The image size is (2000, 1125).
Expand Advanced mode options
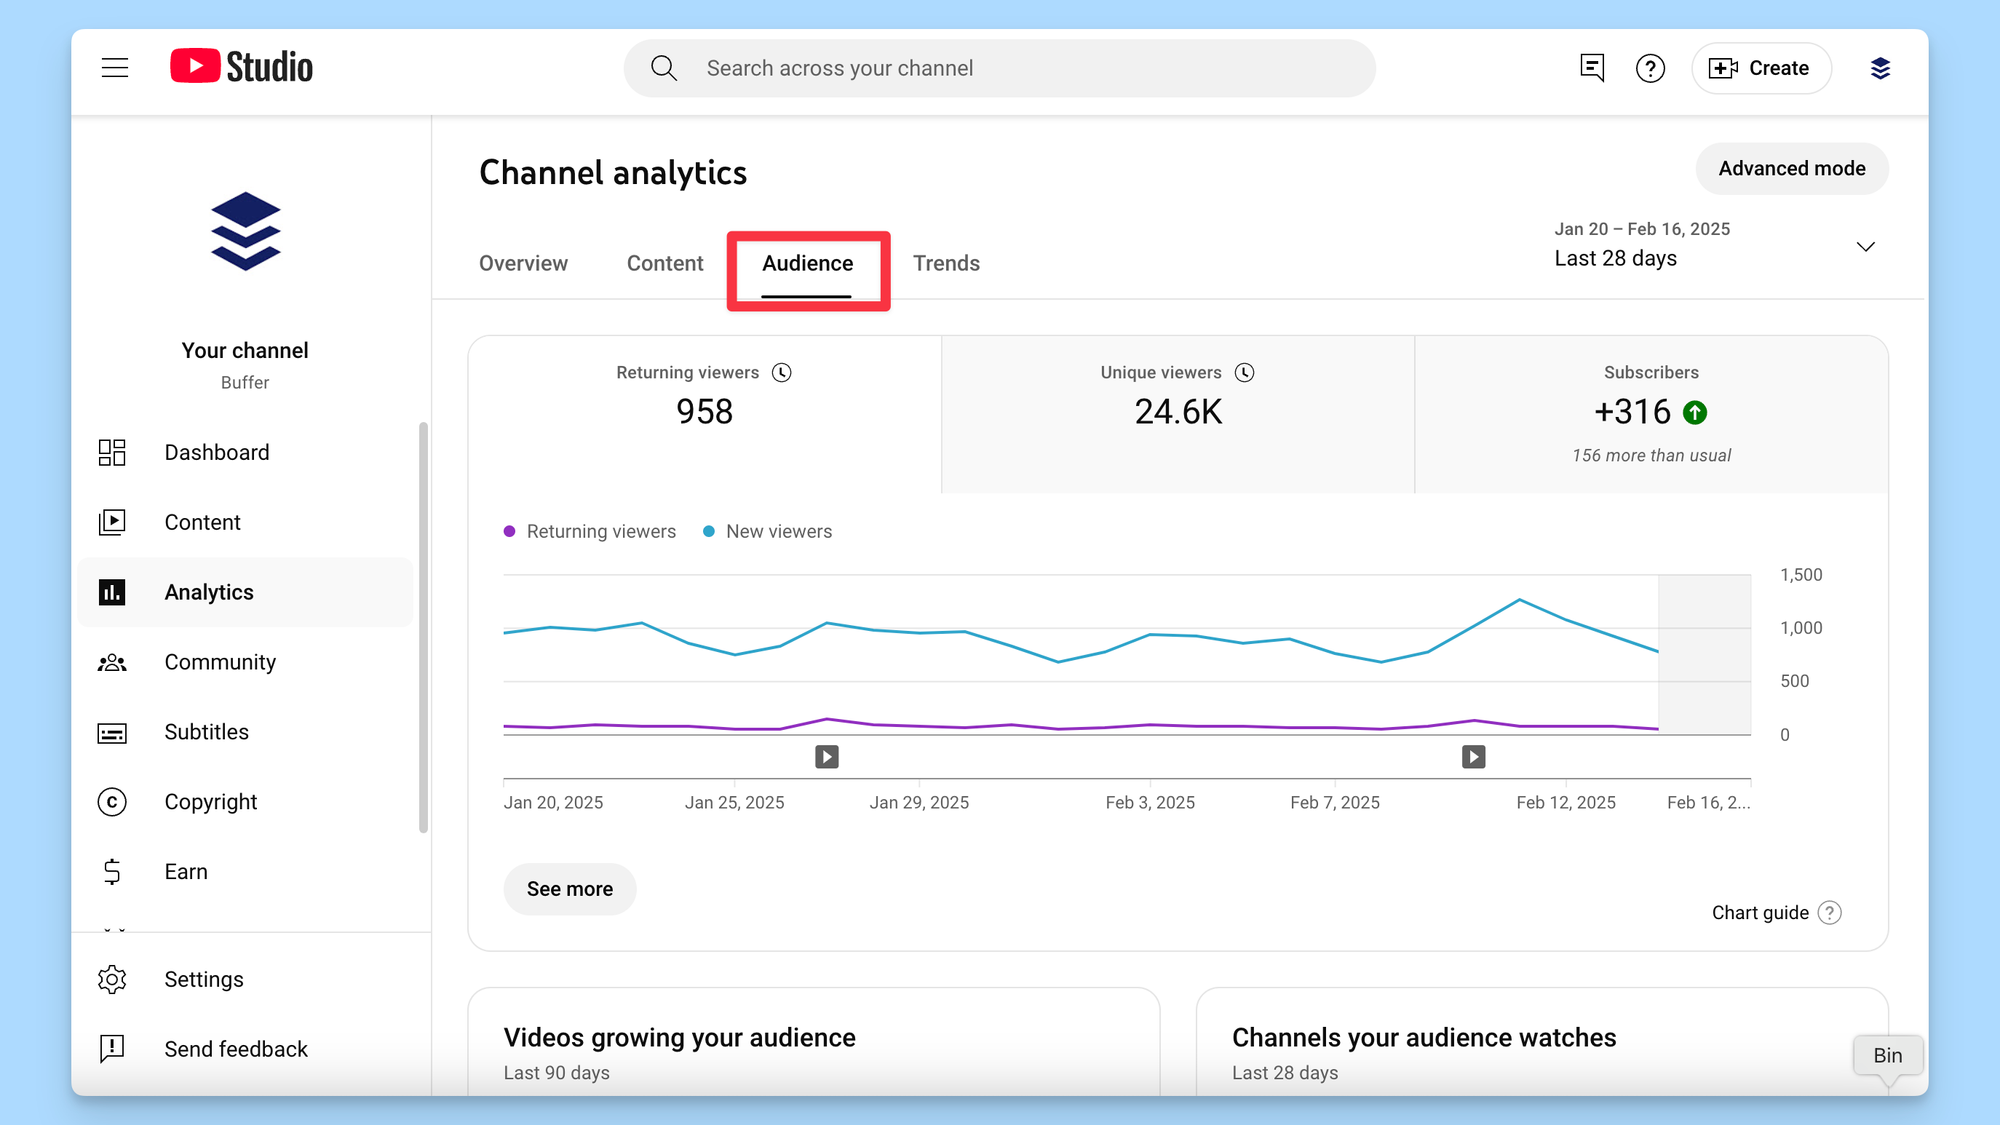[1793, 168]
